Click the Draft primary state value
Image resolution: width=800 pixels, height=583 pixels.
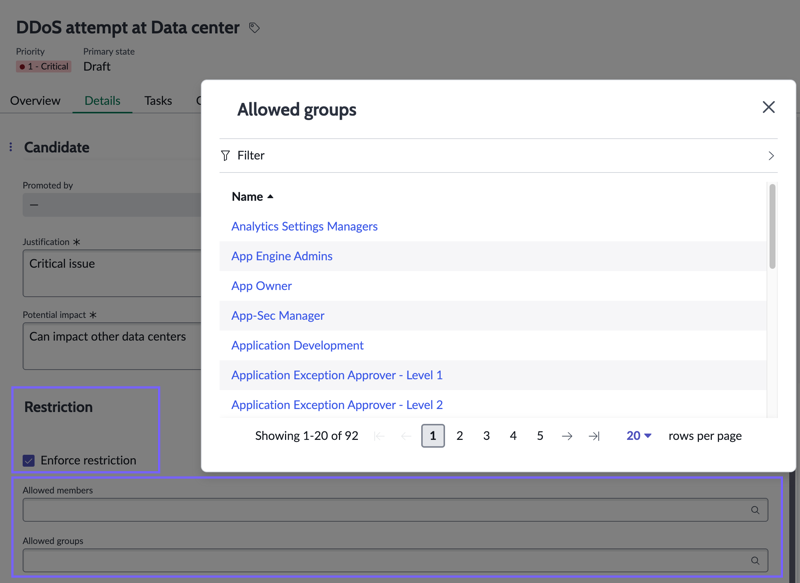point(97,66)
